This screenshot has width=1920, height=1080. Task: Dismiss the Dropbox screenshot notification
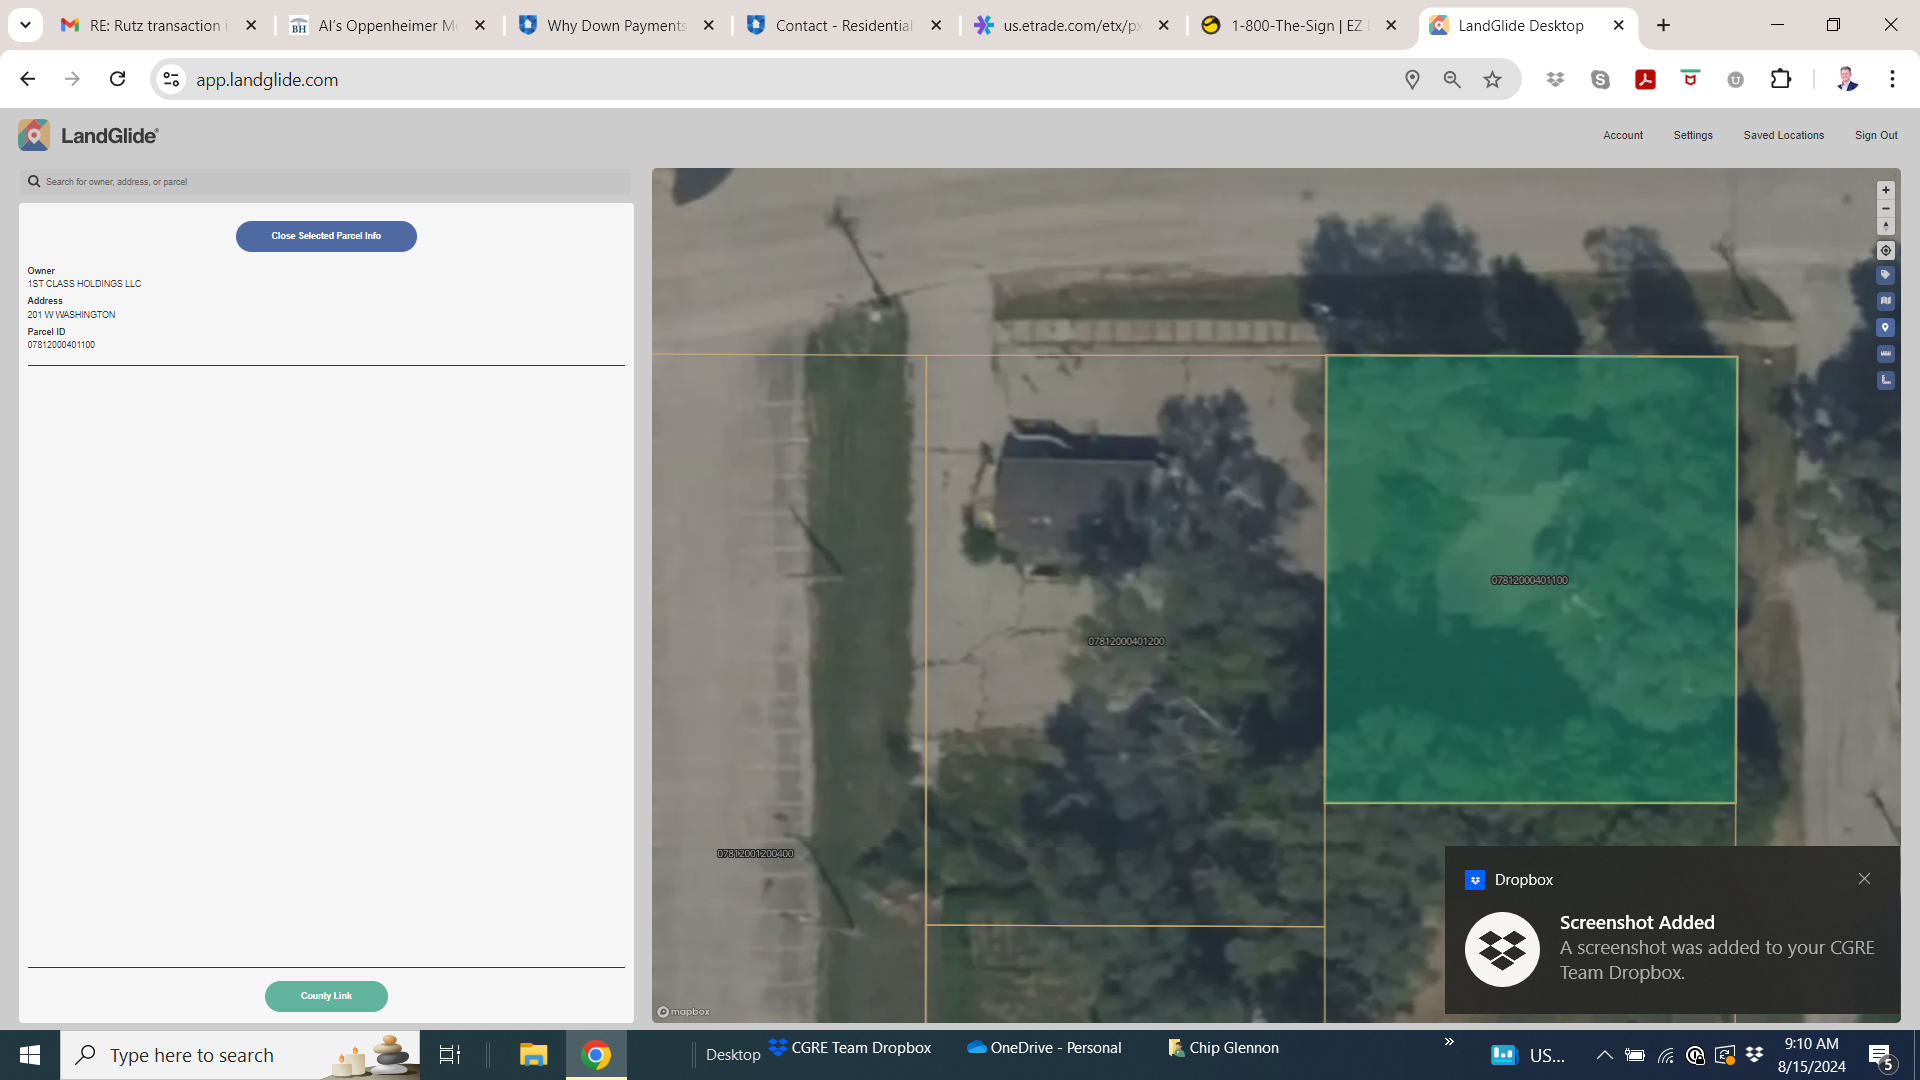pos(1864,879)
